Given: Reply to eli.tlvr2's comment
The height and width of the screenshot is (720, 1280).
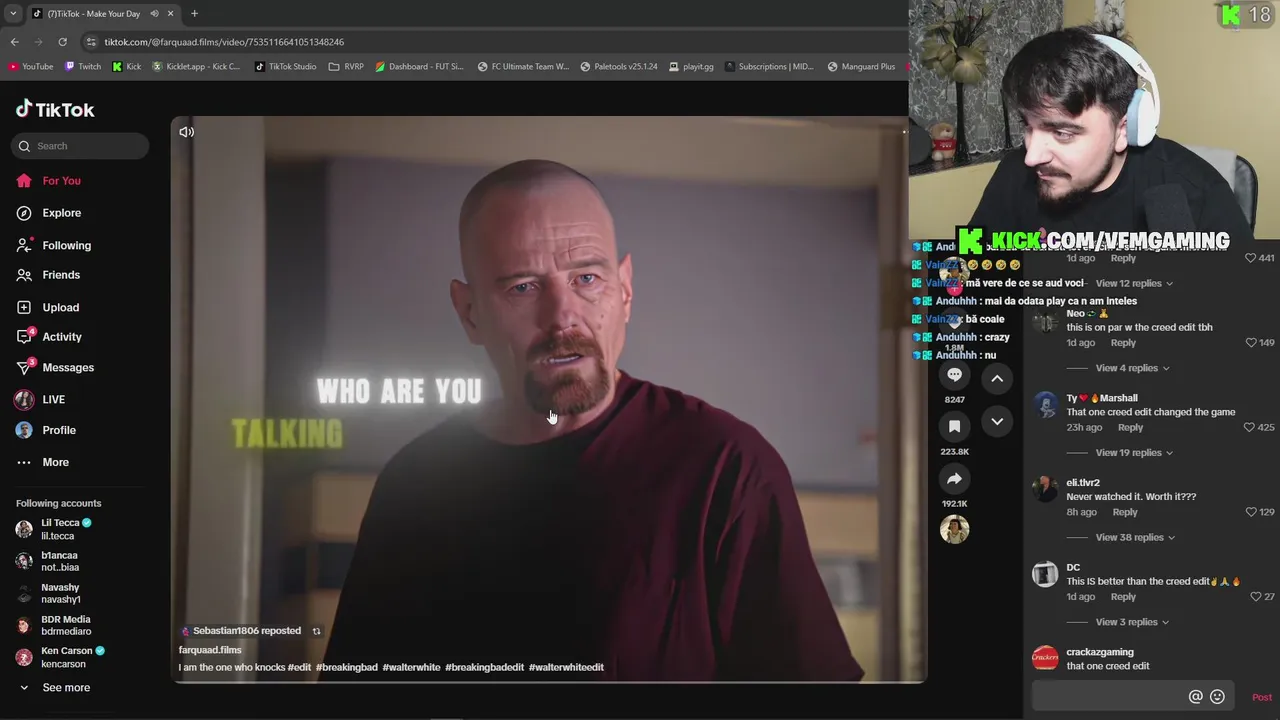Looking at the screenshot, I should (x=1125, y=512).
